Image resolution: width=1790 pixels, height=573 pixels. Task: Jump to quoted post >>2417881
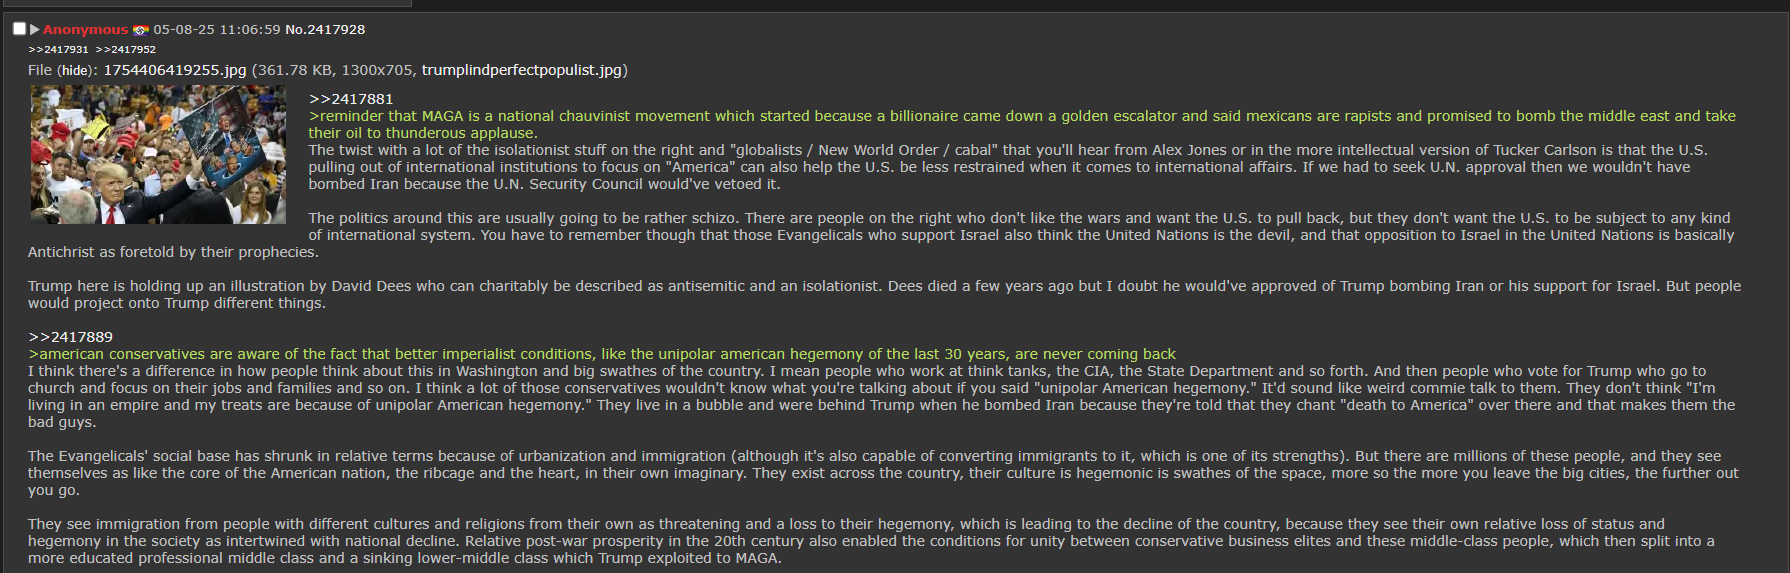pyautogui.click(x=351, y=99)
